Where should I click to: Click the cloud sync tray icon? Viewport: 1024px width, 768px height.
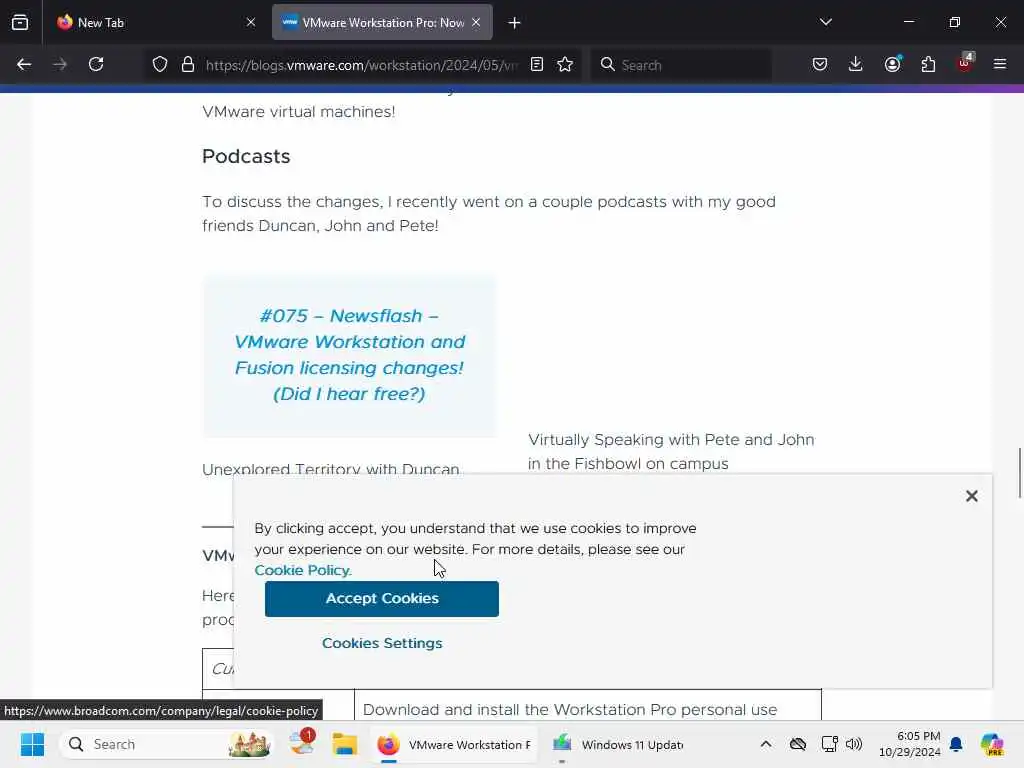tap(797, 744)
